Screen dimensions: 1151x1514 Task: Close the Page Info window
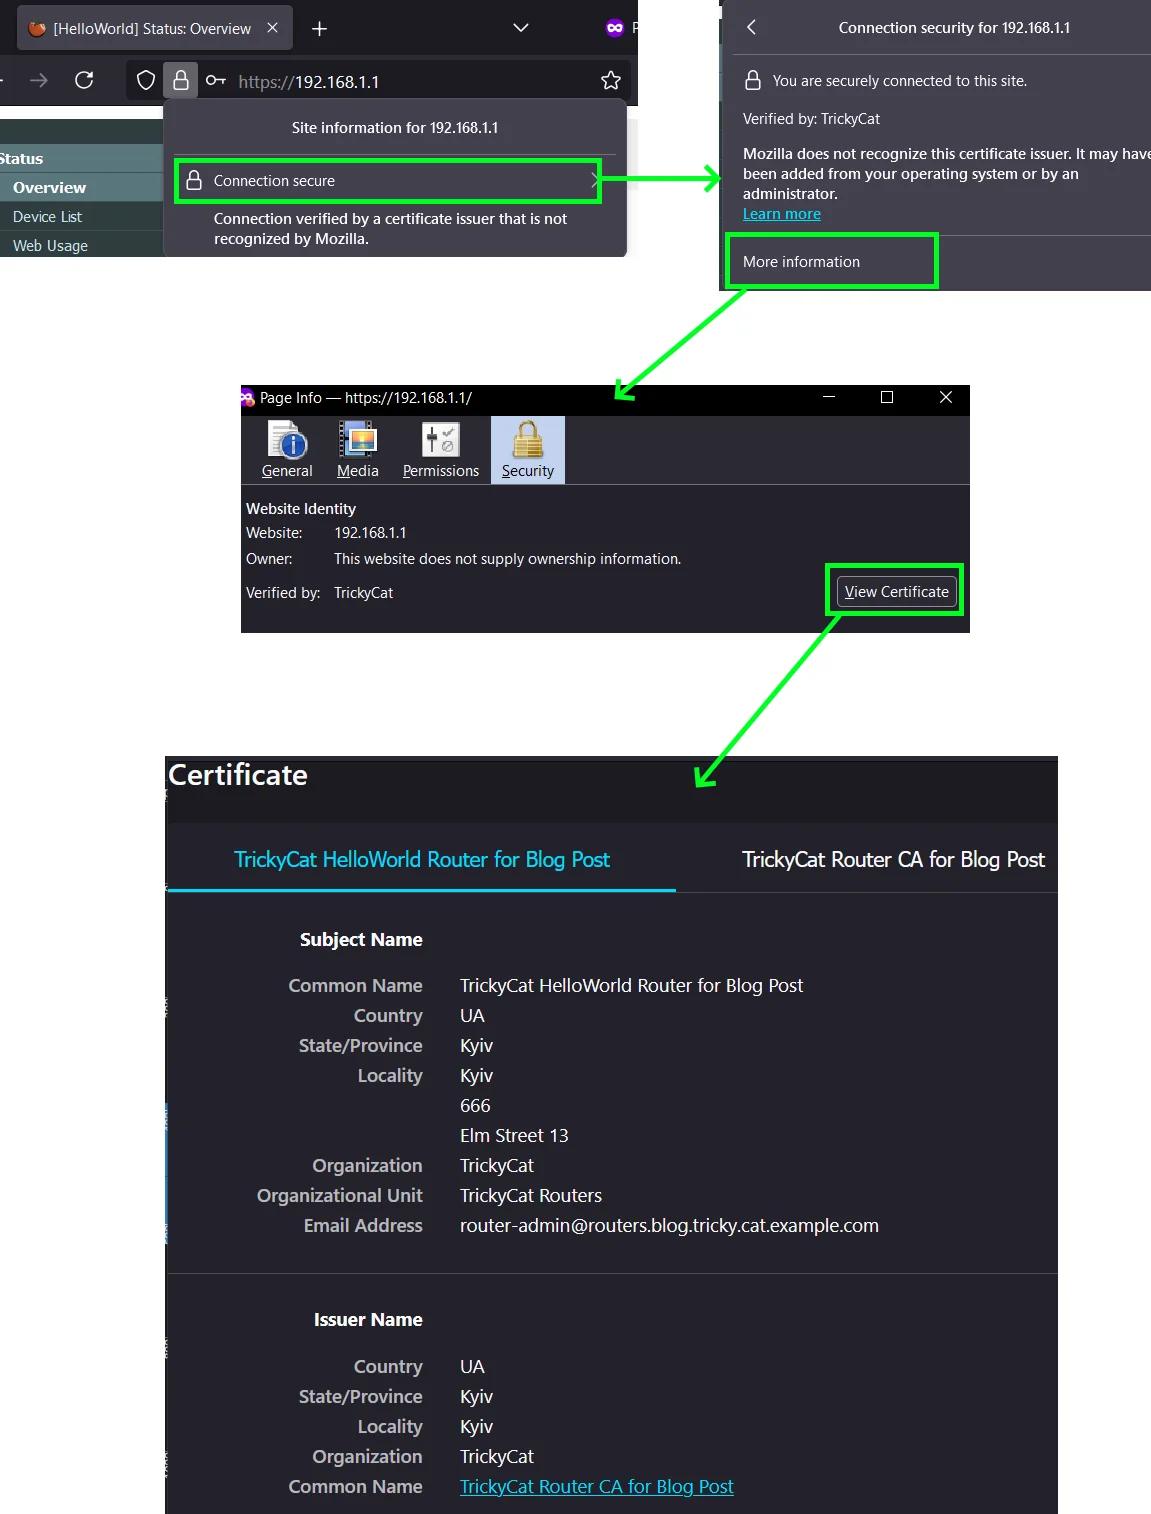click(x=945, y=397)
